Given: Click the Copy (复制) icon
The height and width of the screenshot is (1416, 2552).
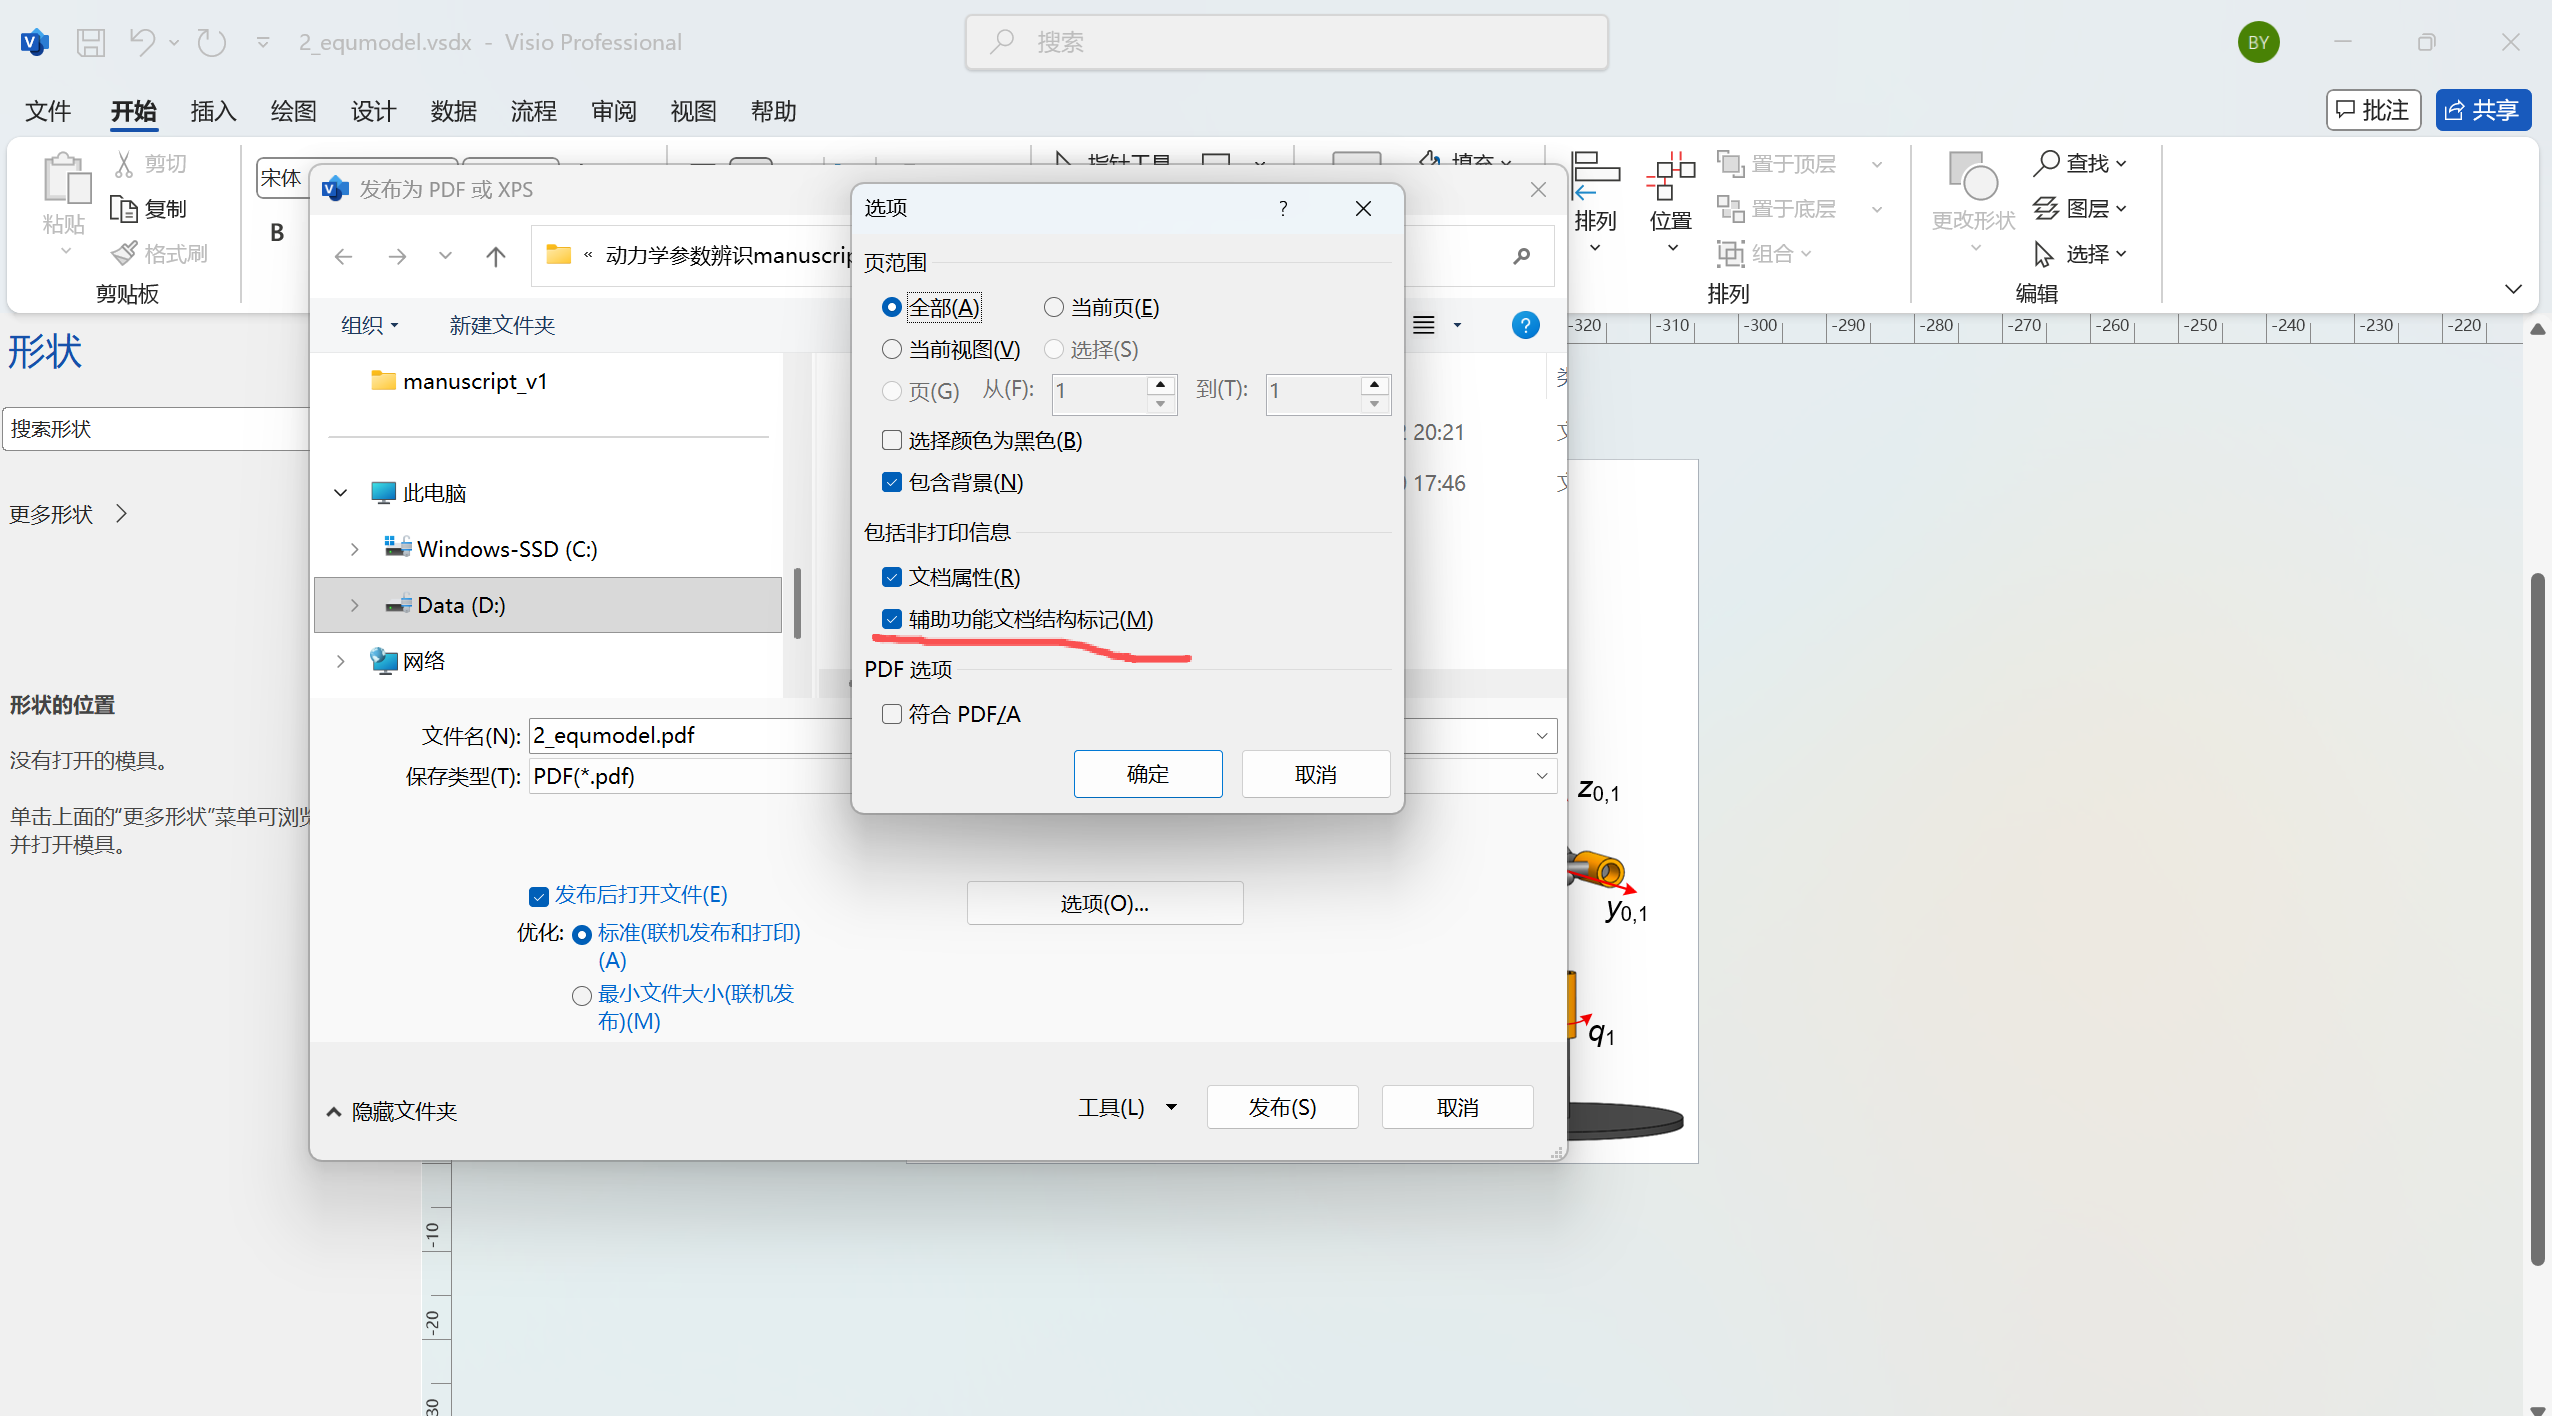Looking at the screenshot, I should pyautogui.click(x=124, y=209).
